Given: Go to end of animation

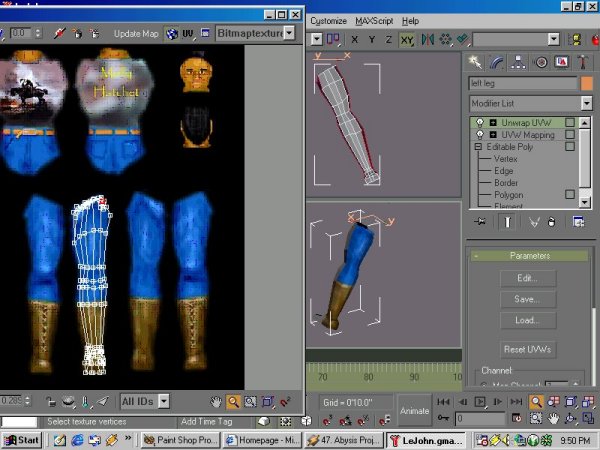Looking at the screenshot, I should click(x=517, y=402).
